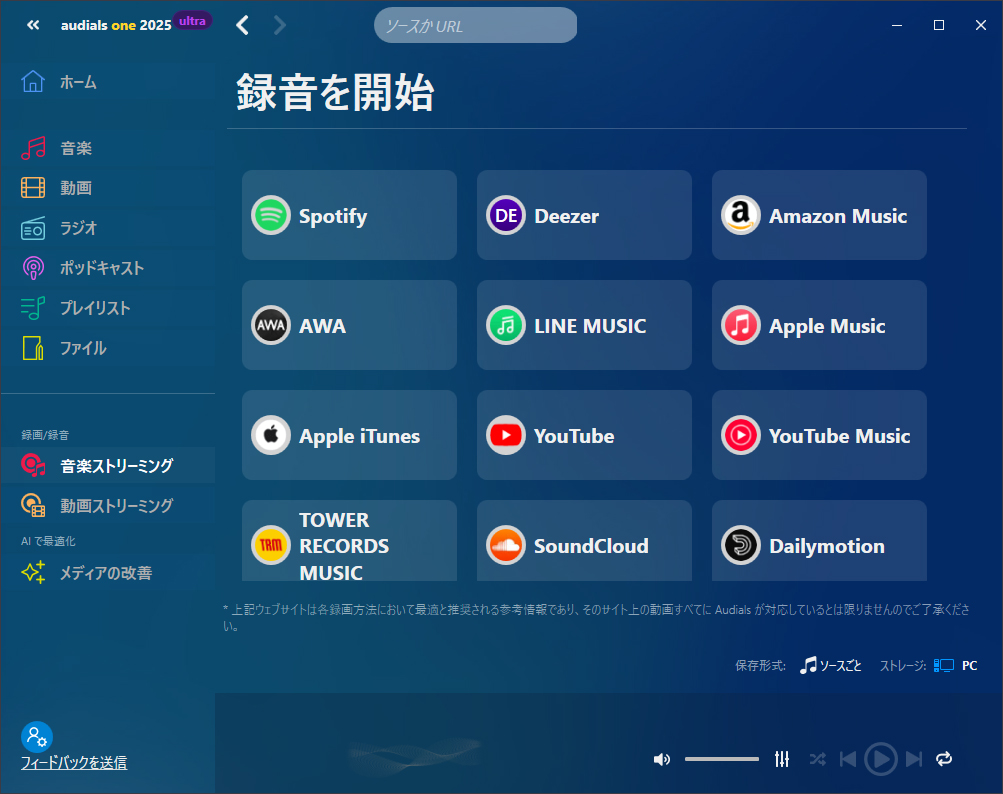1003x794 pixels.
Task: Click the フィードバックを送信 link
Action: 74,763
